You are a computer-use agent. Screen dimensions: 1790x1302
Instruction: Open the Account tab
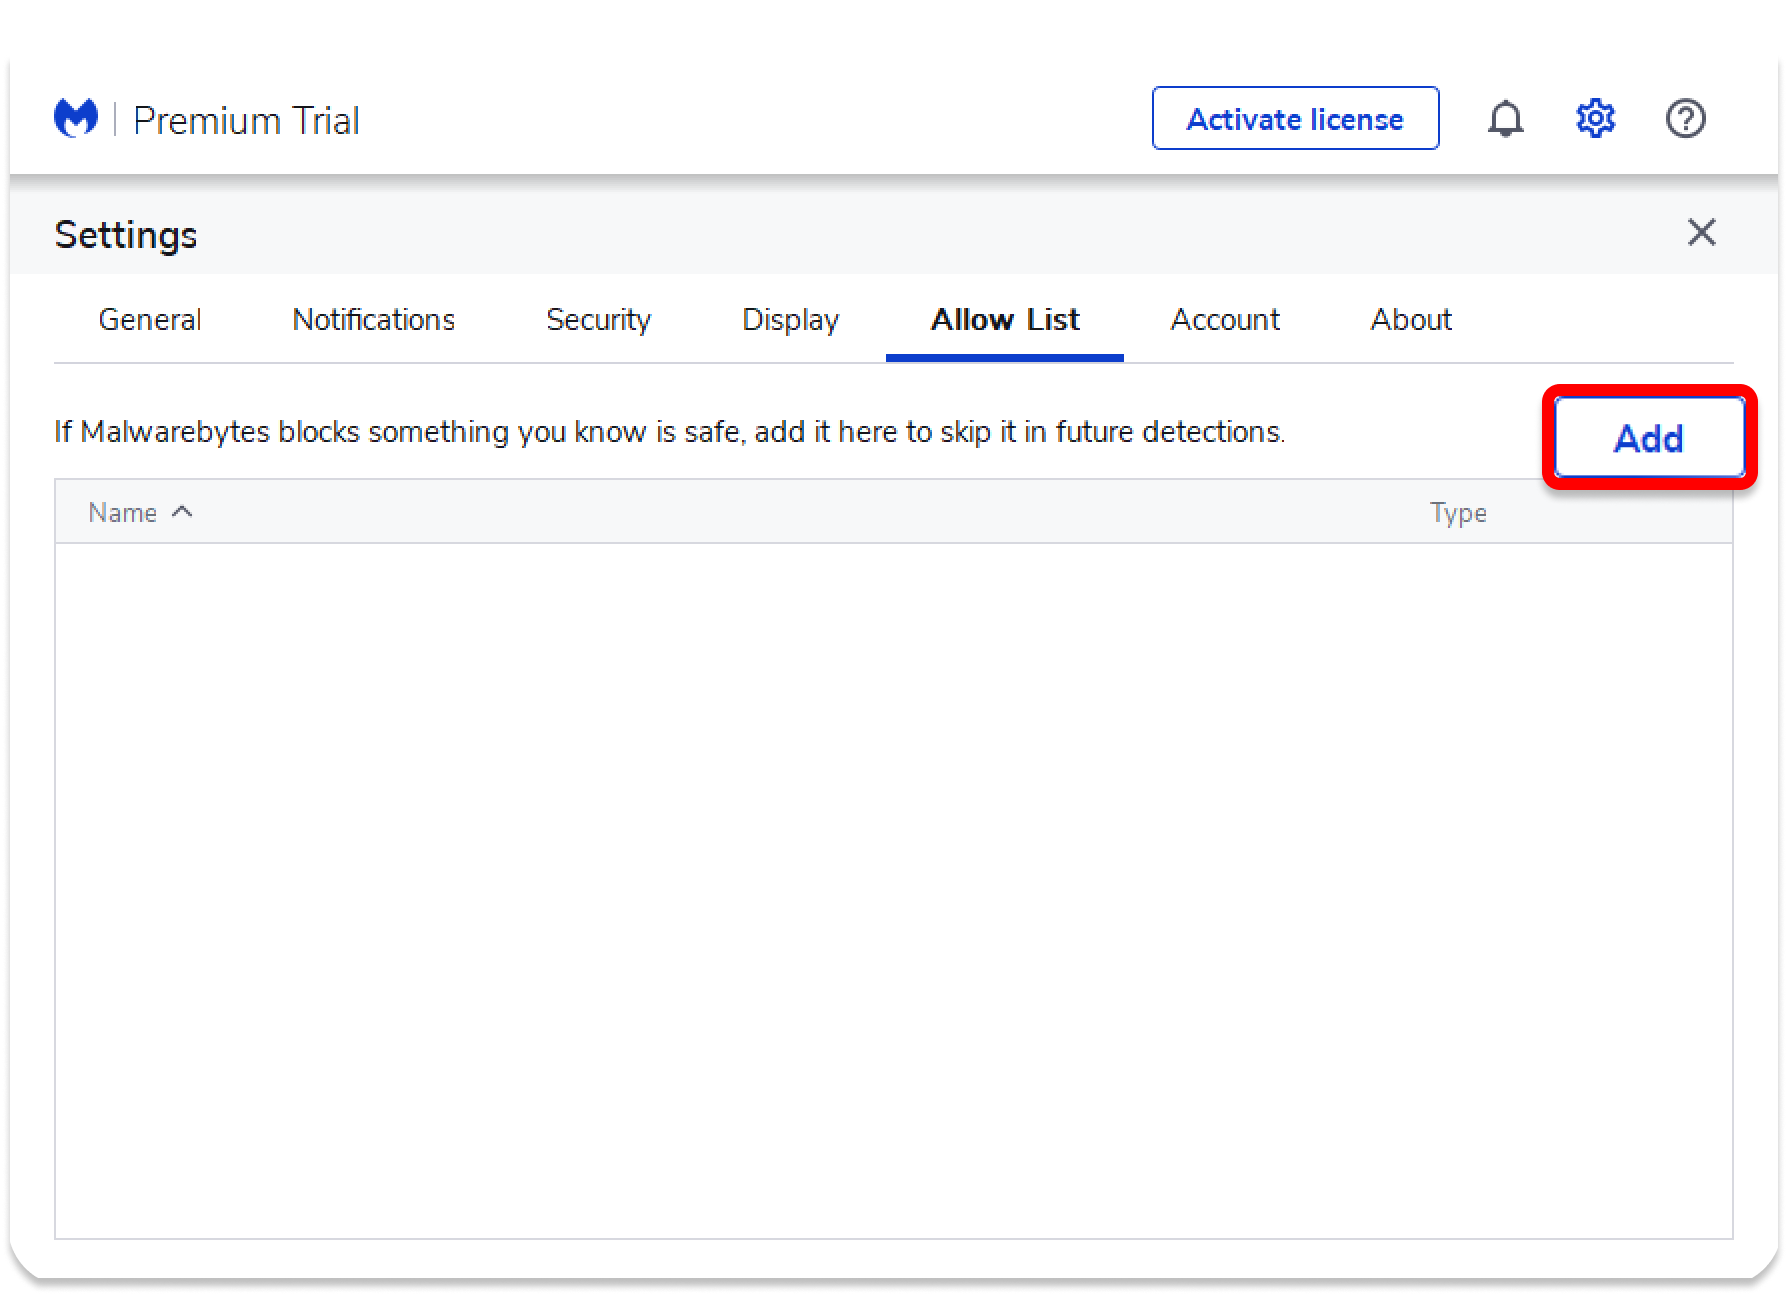tap(1225, 320)
